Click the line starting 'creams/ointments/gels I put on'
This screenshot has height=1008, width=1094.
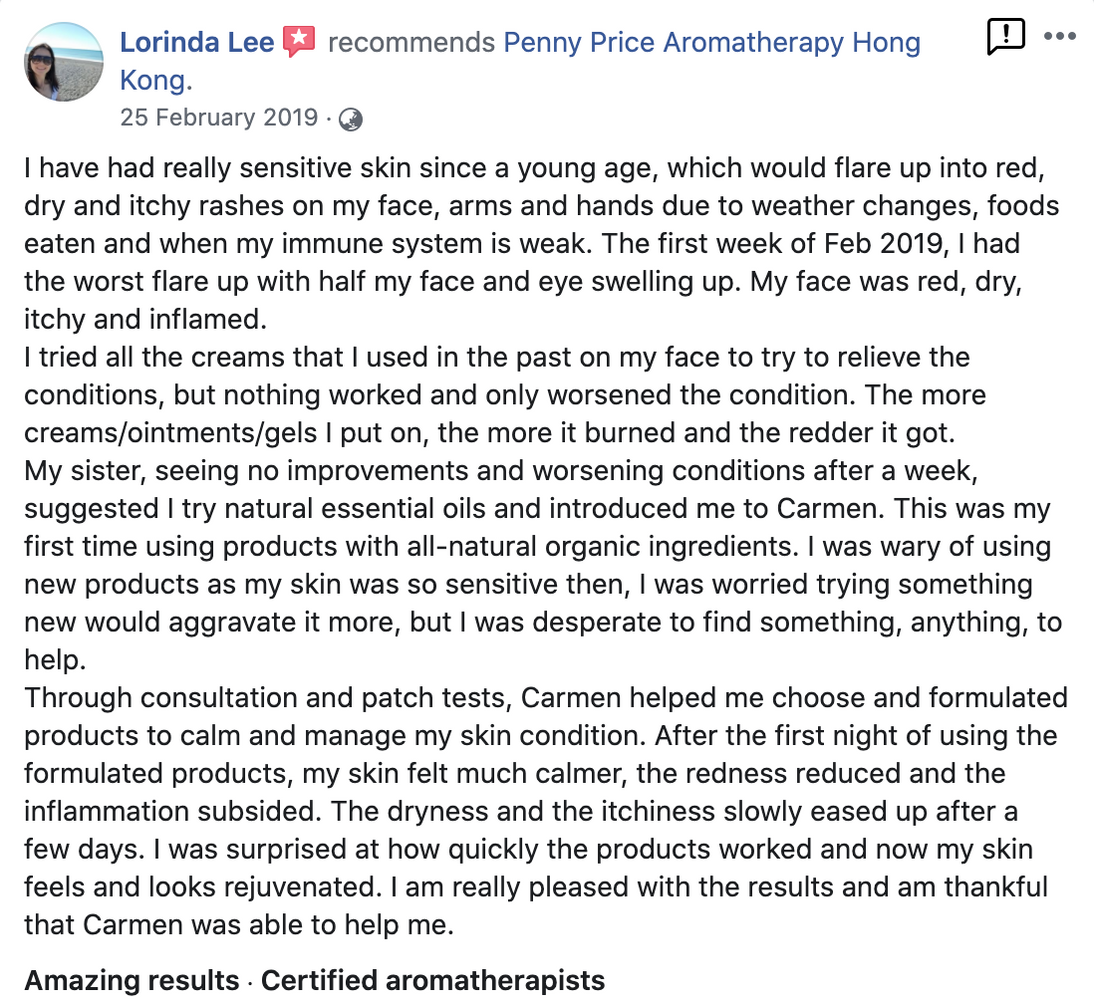489,433
